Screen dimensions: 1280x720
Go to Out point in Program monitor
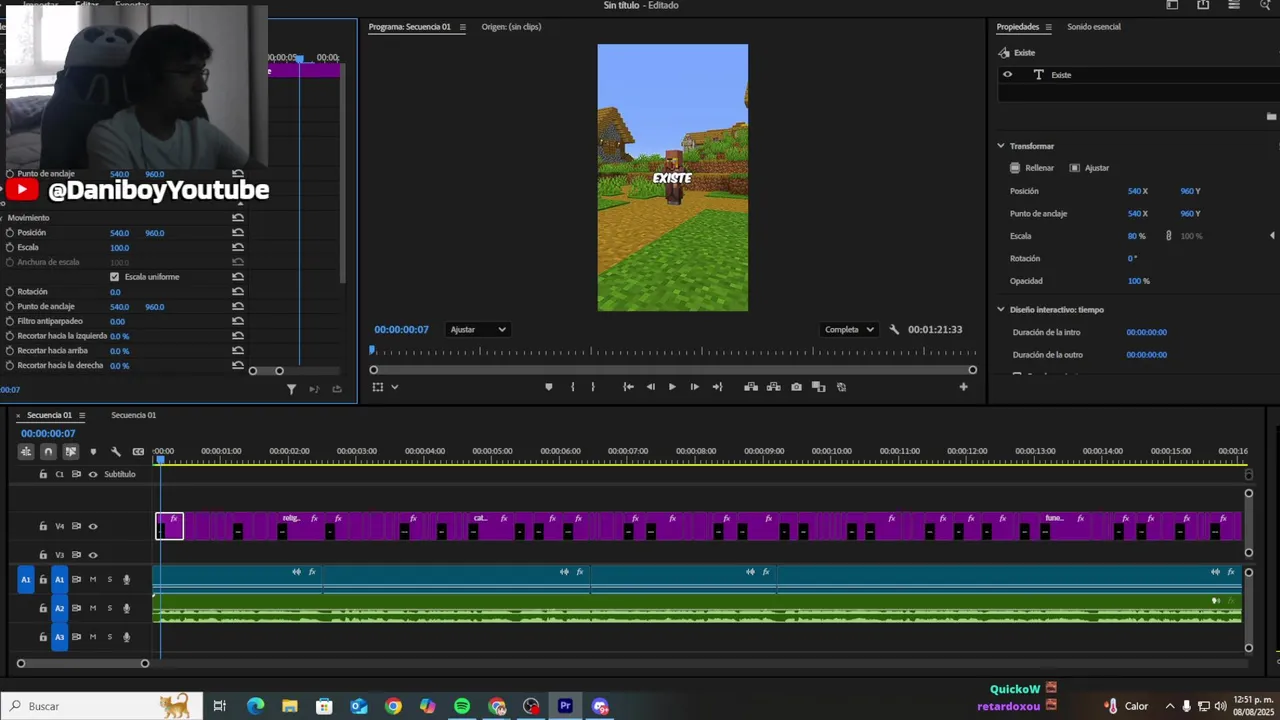717,387
